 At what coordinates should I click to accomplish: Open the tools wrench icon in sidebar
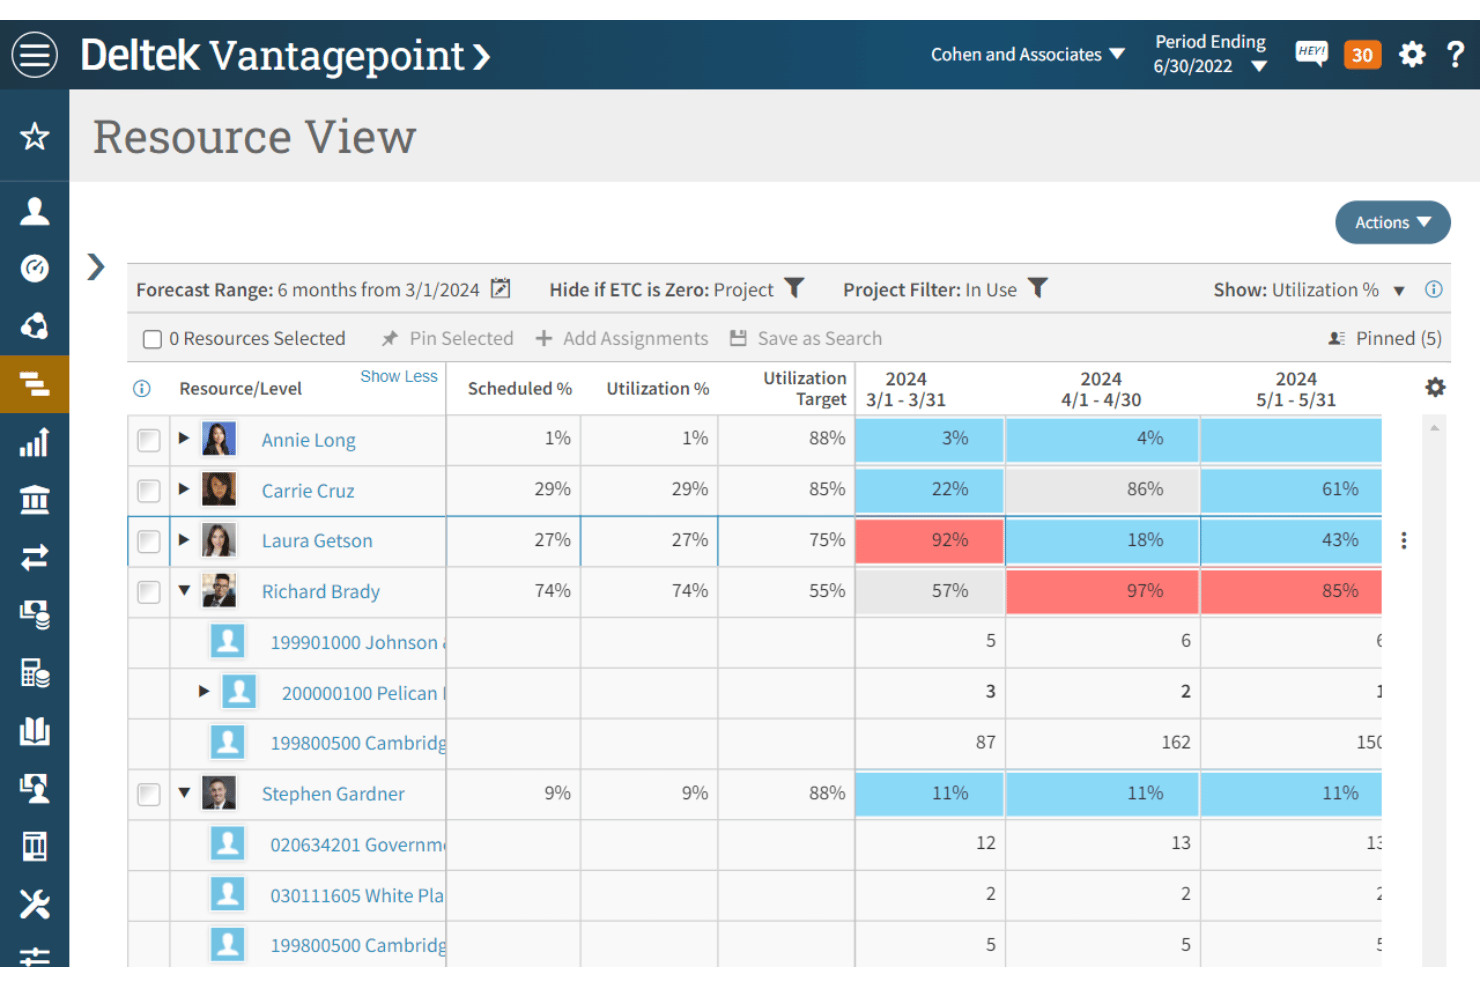pyautogui.click(x=35, y=904)
